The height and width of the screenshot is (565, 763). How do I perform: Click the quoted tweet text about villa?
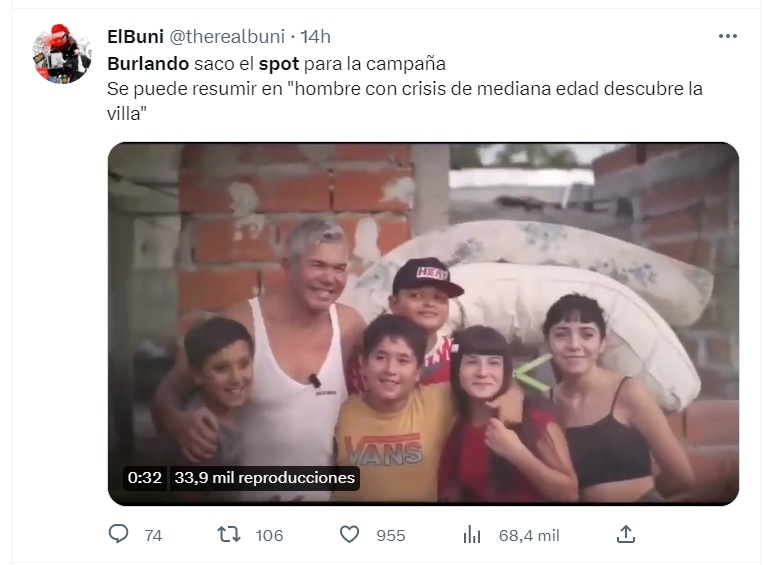pyautogui.click(x=404, y=101)
